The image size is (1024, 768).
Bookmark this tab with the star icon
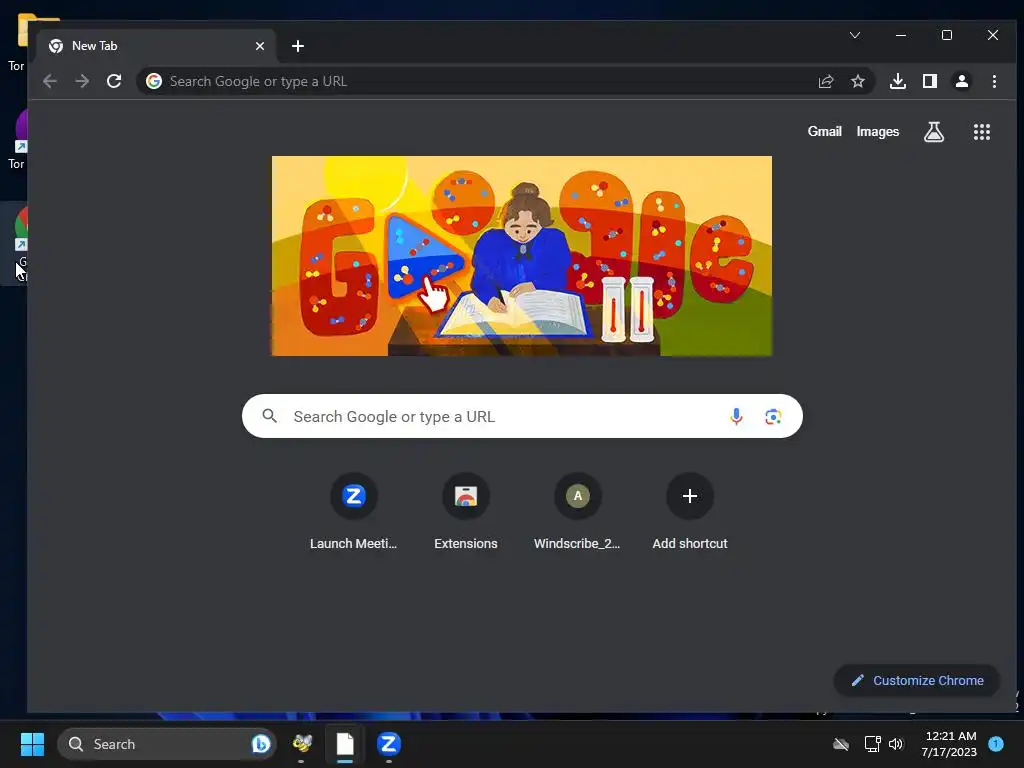[x=857, y=81]
